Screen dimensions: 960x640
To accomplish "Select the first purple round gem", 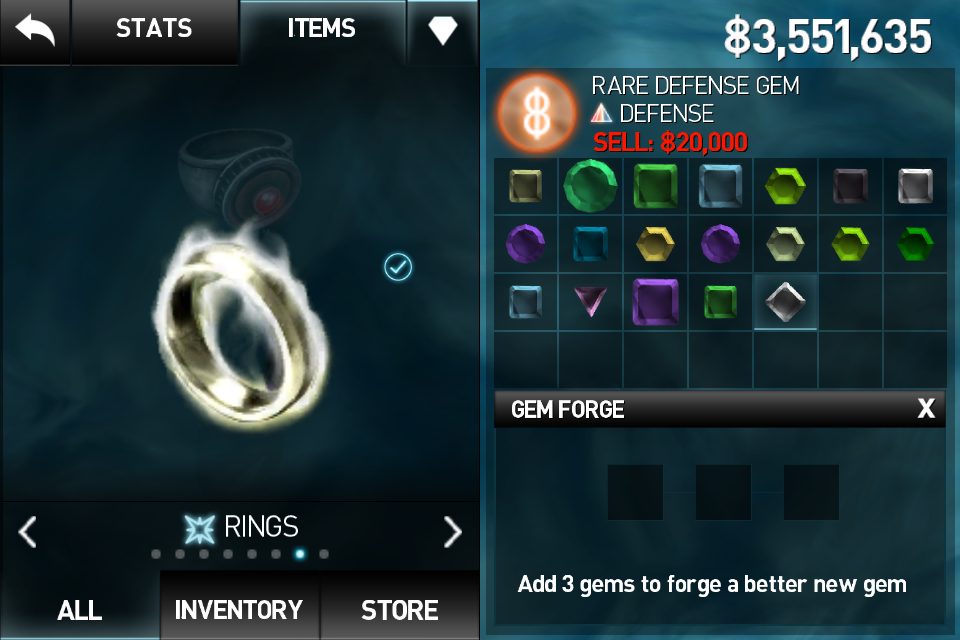I will pyautogui.click(x=525, y=244).
